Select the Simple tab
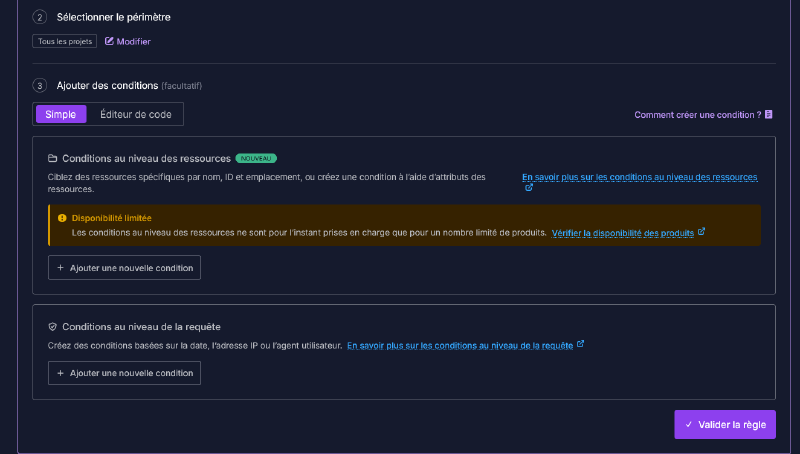This screenshot has height=454, width=800. 61,114
